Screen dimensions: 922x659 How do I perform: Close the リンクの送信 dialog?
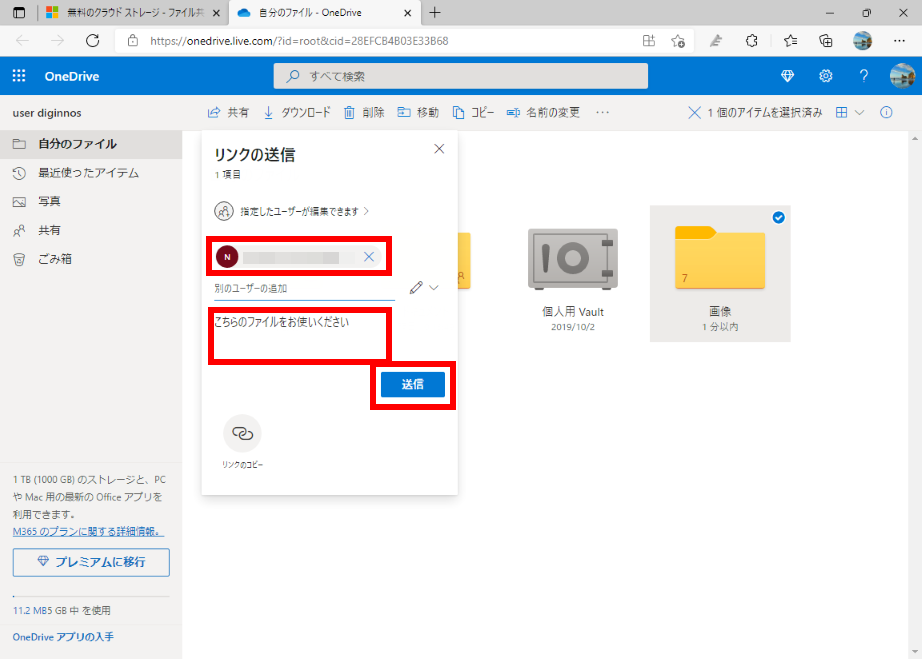(439, 149)
